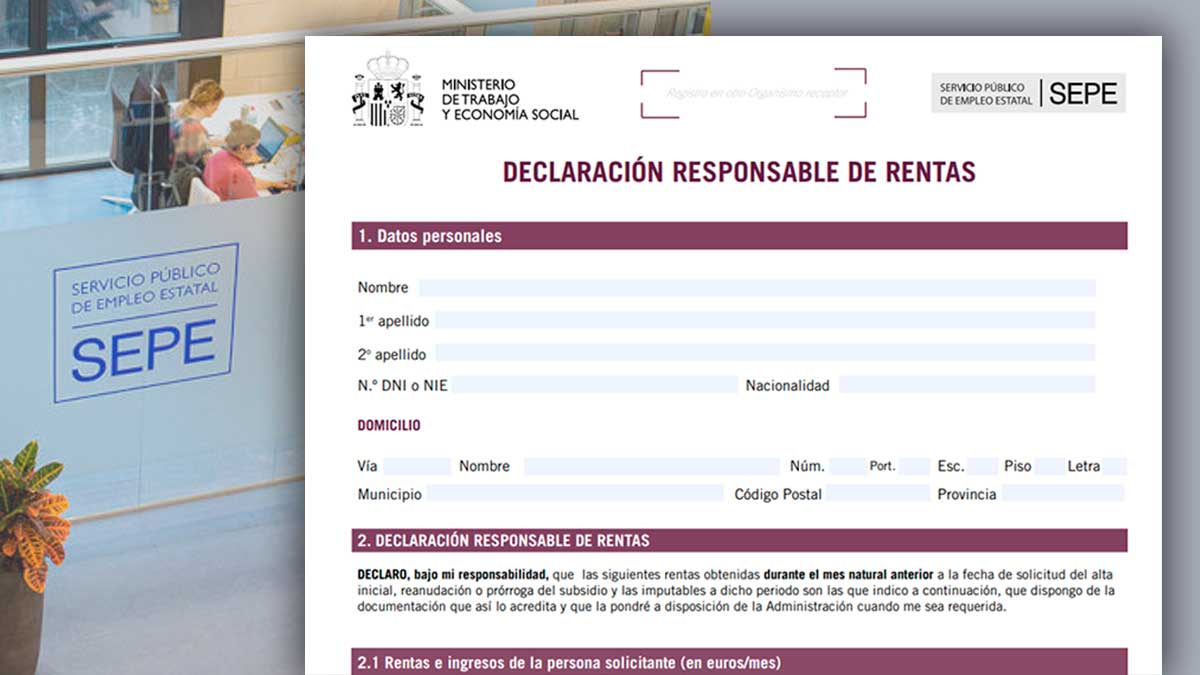The height and width of the screenshot is (675, 1200).
Task: Select the 1er apellido input field
Action: [x=764, y=321]
